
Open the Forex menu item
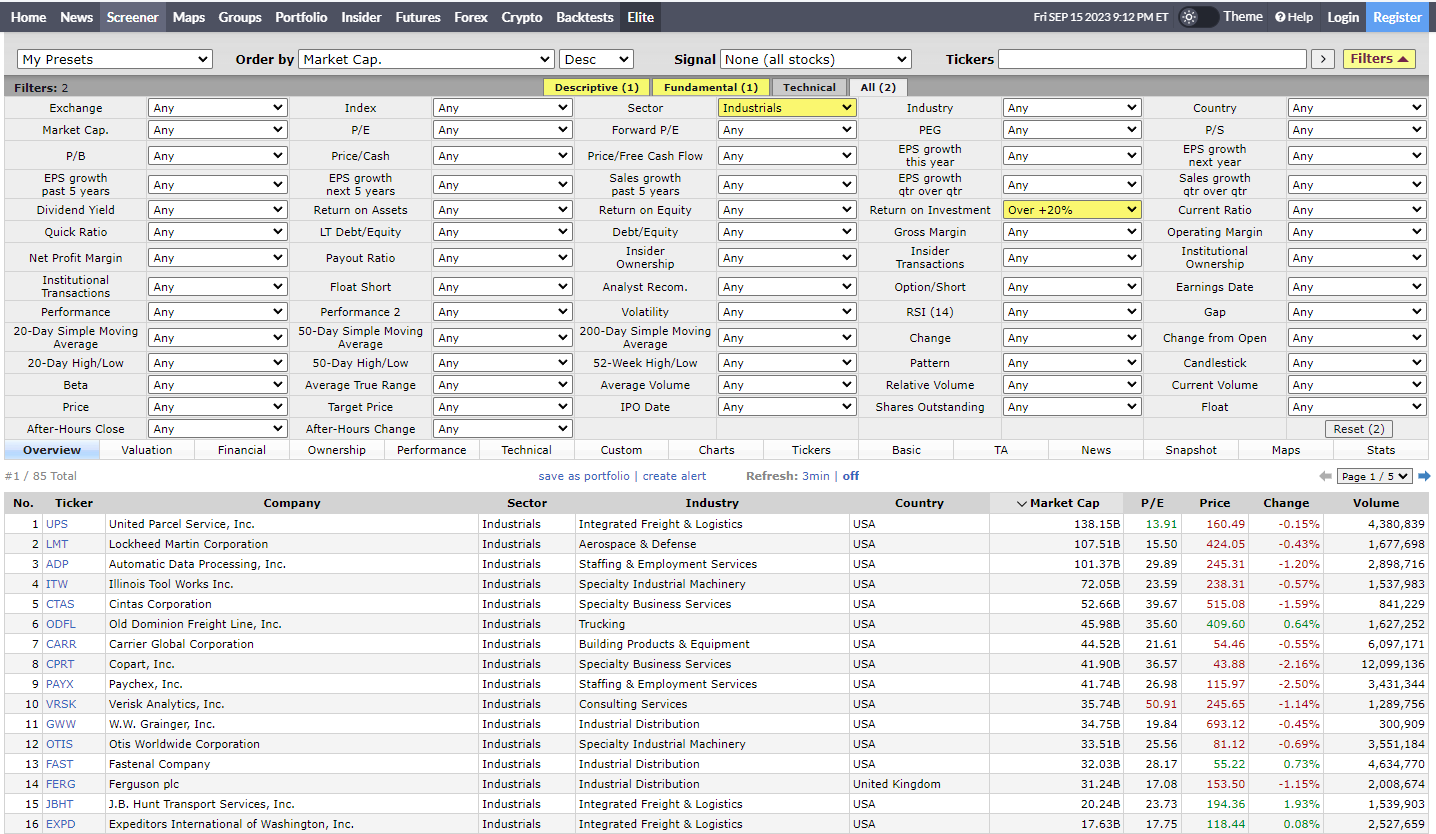[x=471, y=17]
